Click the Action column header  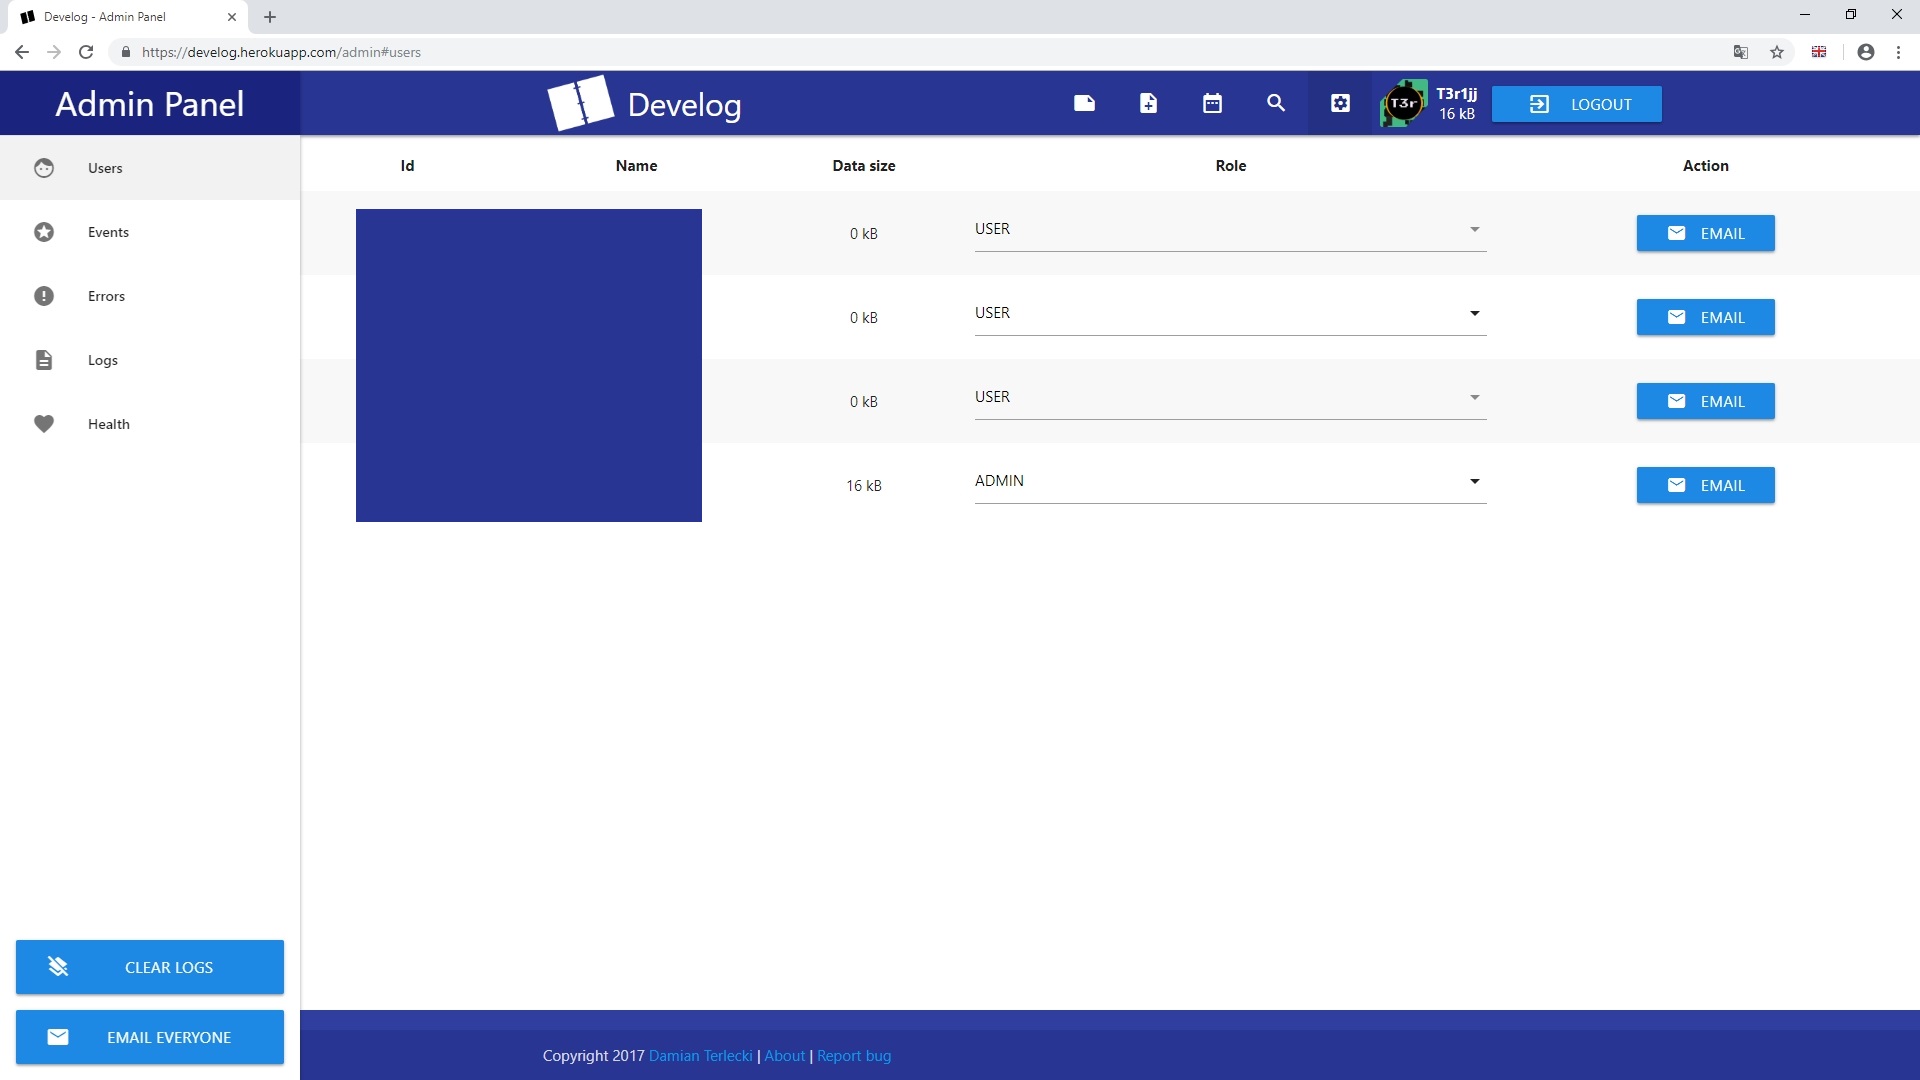[x=1706, y=166]
